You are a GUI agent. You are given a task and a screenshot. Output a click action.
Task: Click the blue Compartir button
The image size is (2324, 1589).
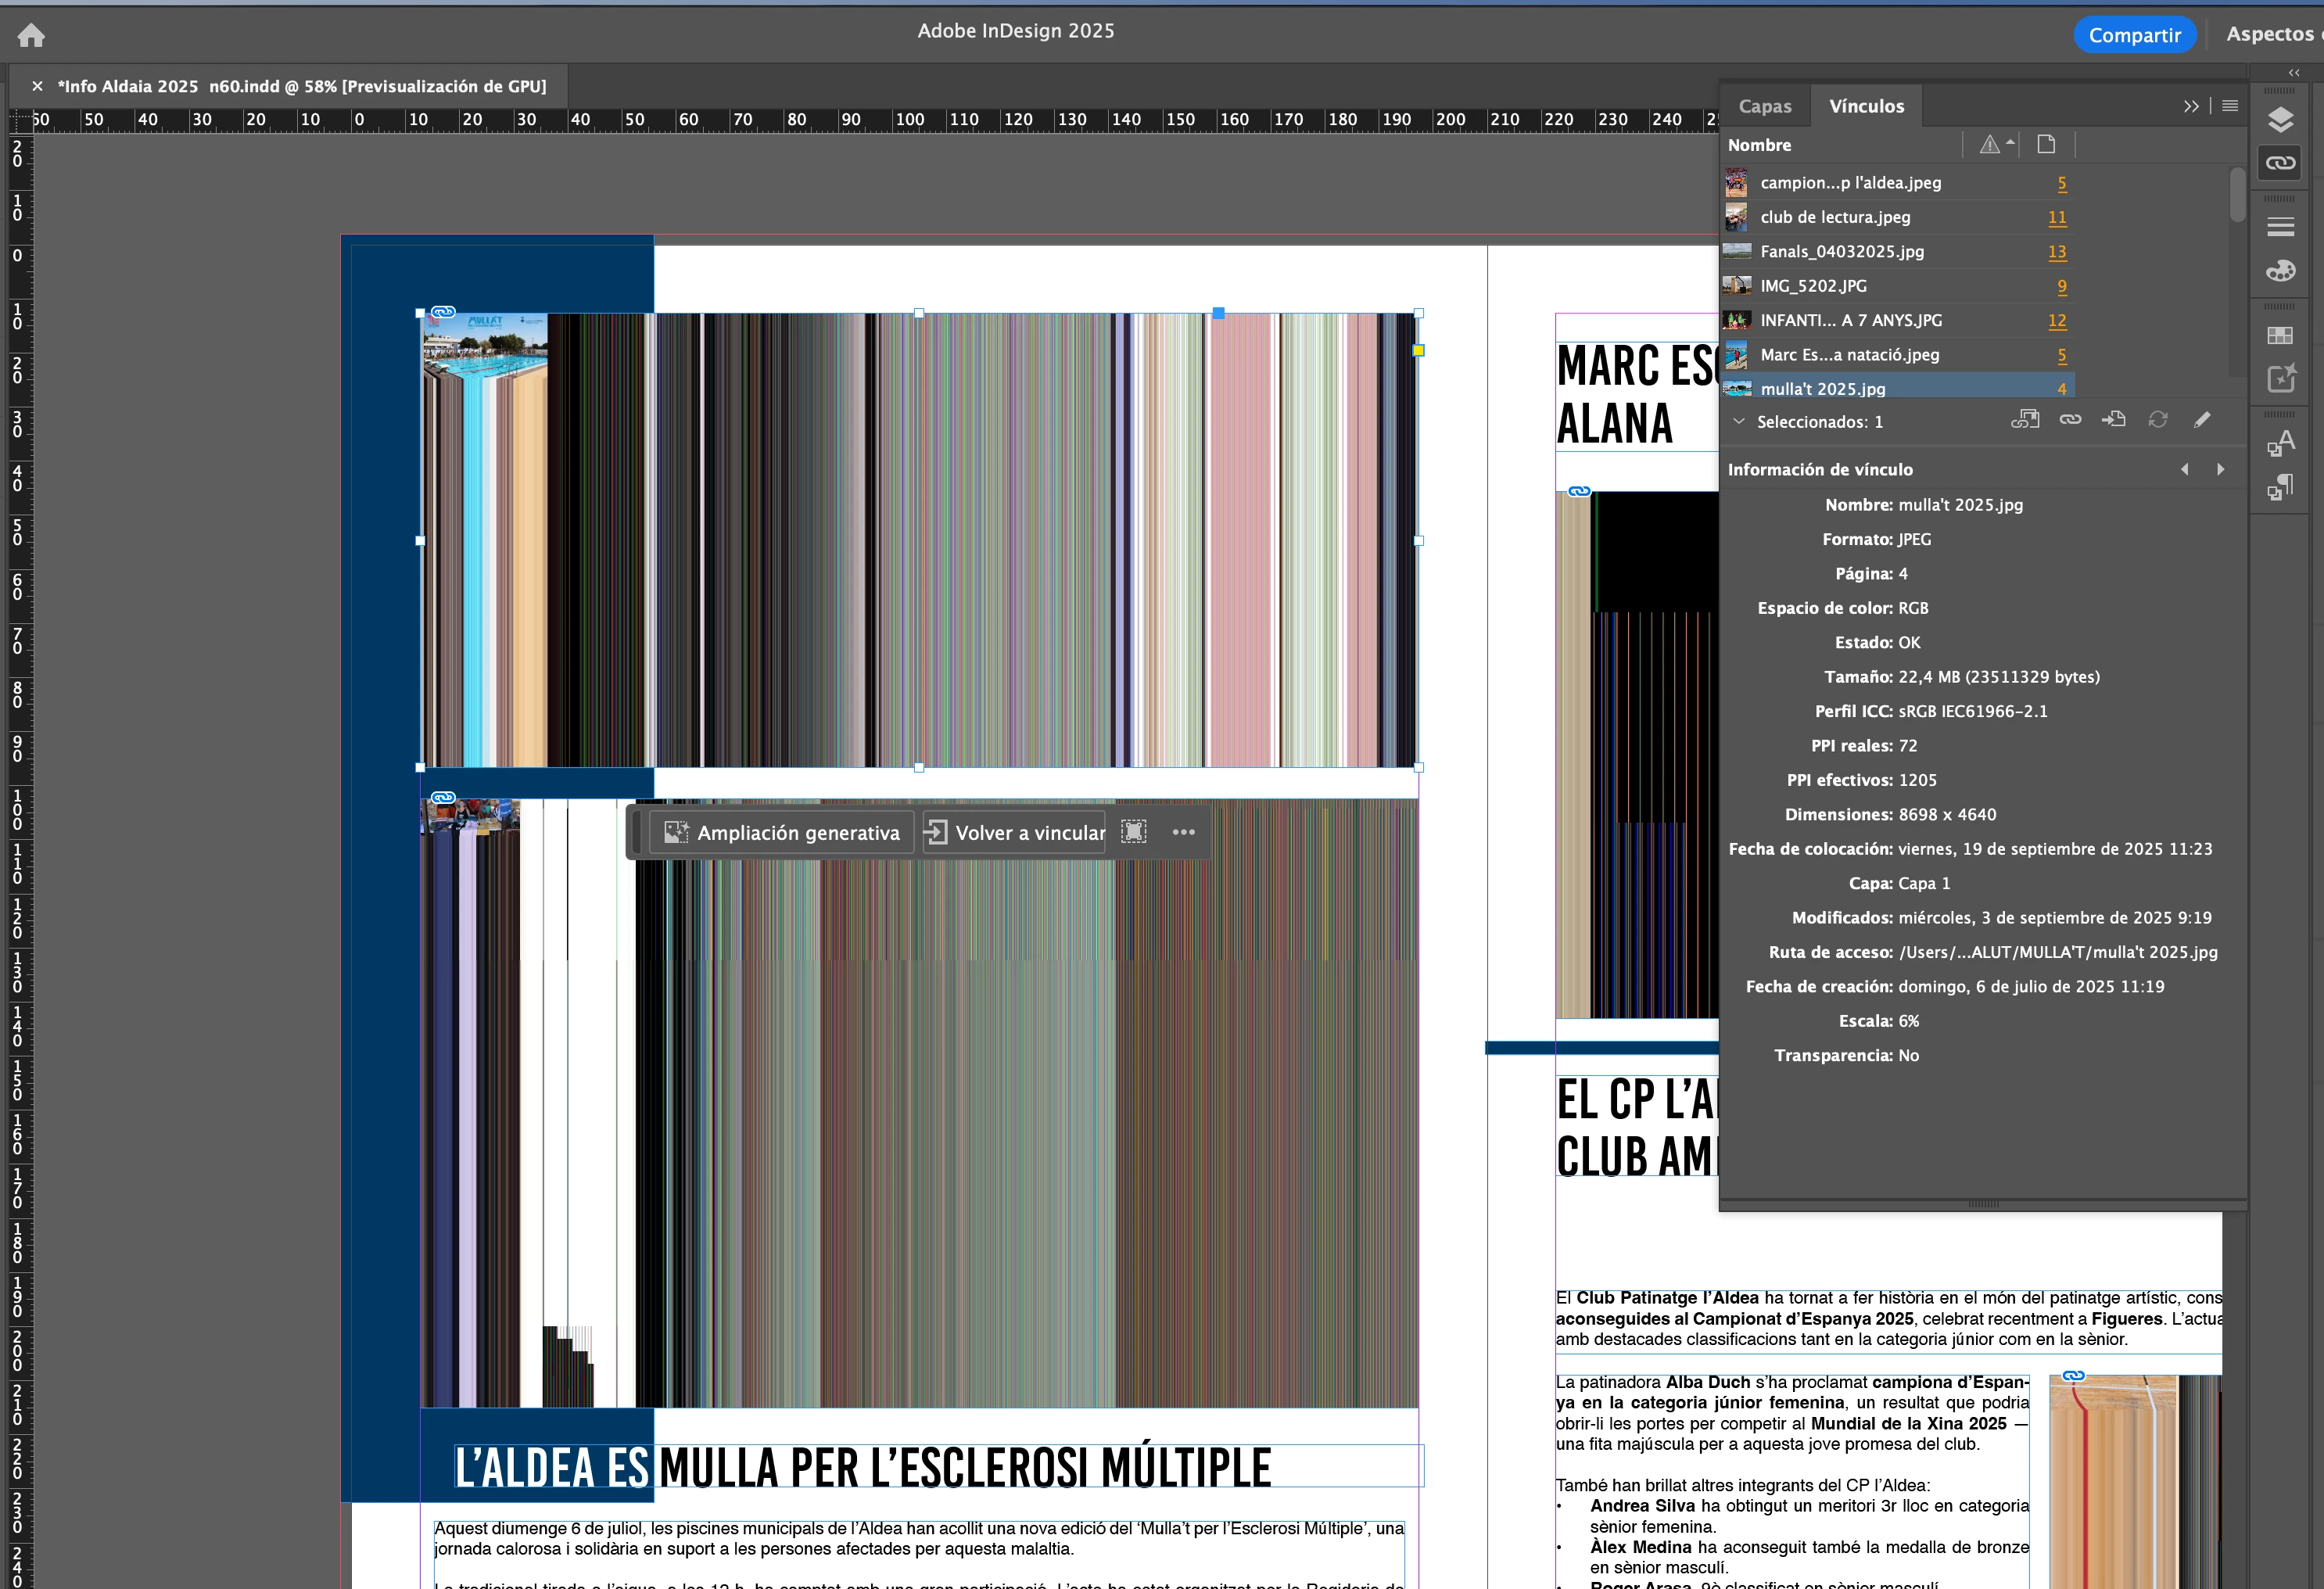(2133, 35)
